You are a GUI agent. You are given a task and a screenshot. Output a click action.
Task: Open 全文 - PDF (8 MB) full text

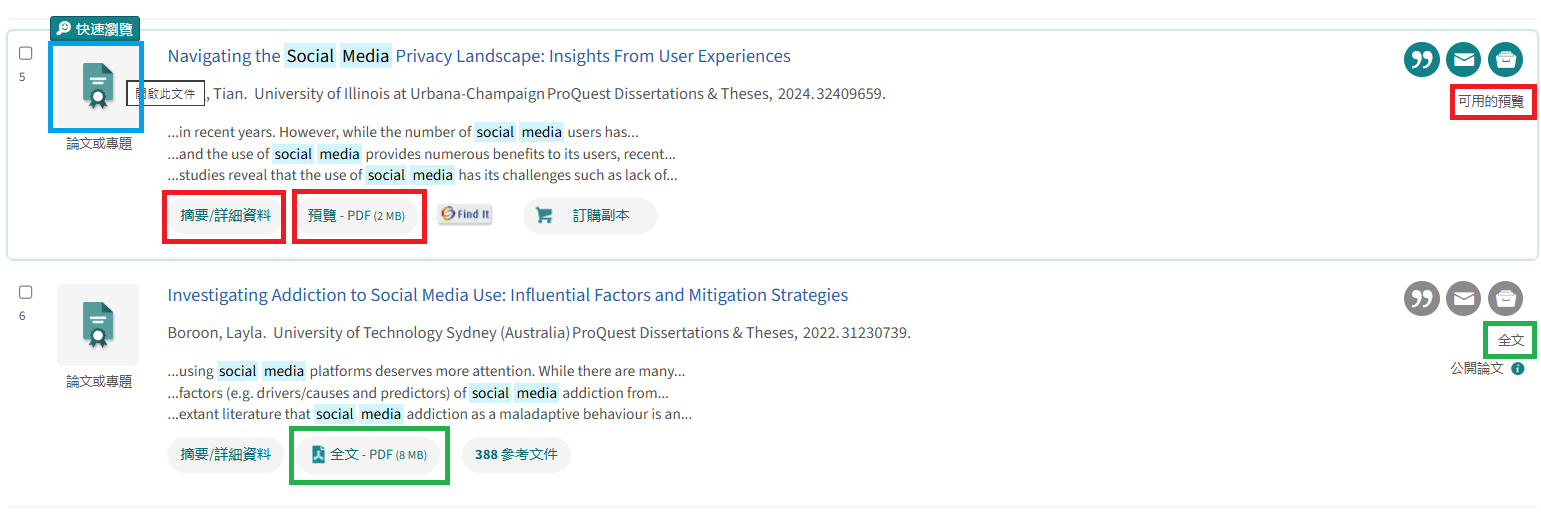(x=368, y=454)
